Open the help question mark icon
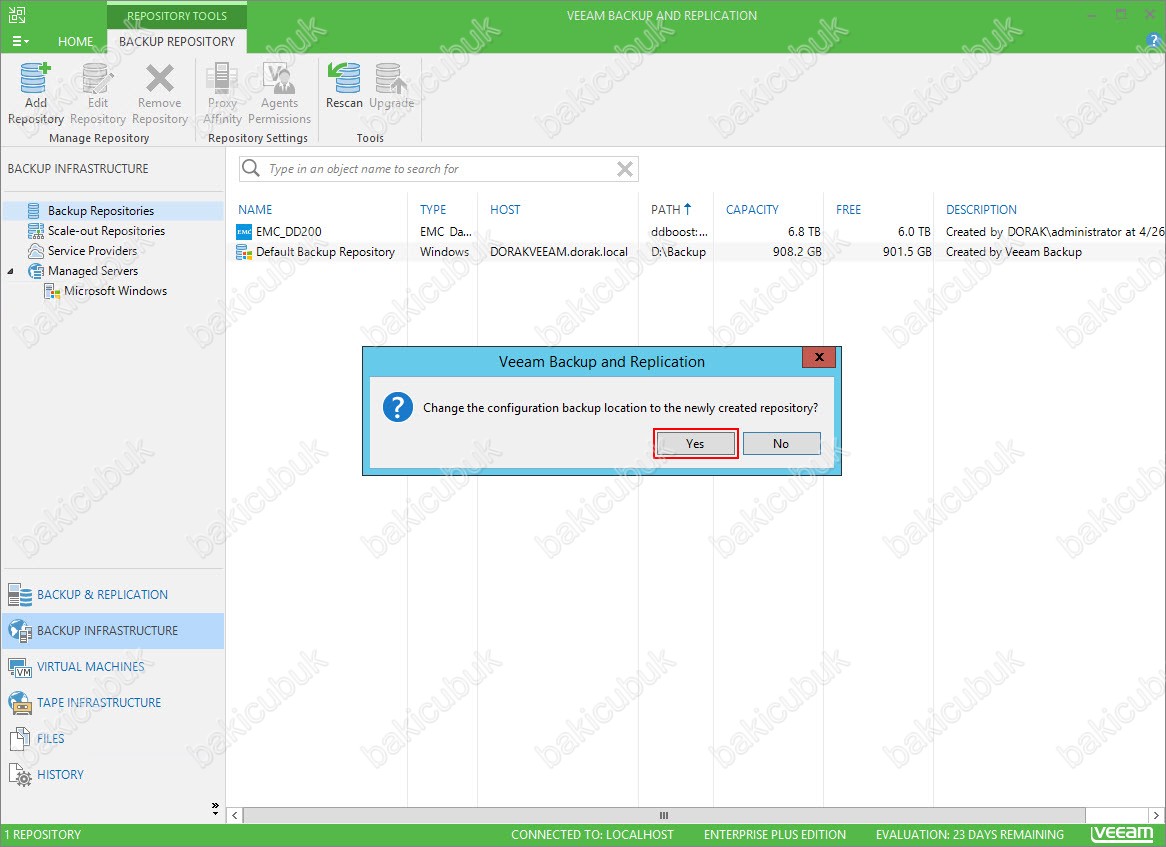Image resolution: width=1166 pixels, height=847 pixels. (1154, 42)
